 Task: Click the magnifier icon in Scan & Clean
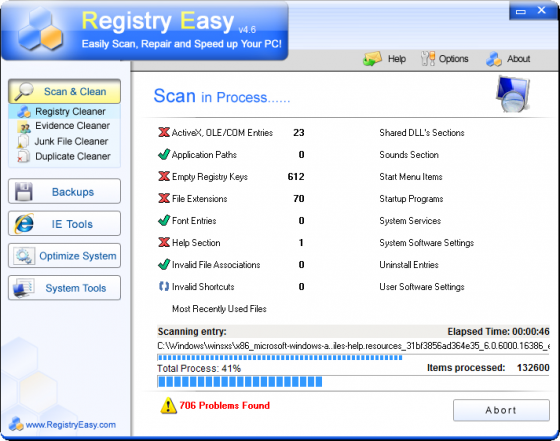(x=24, y=91)
